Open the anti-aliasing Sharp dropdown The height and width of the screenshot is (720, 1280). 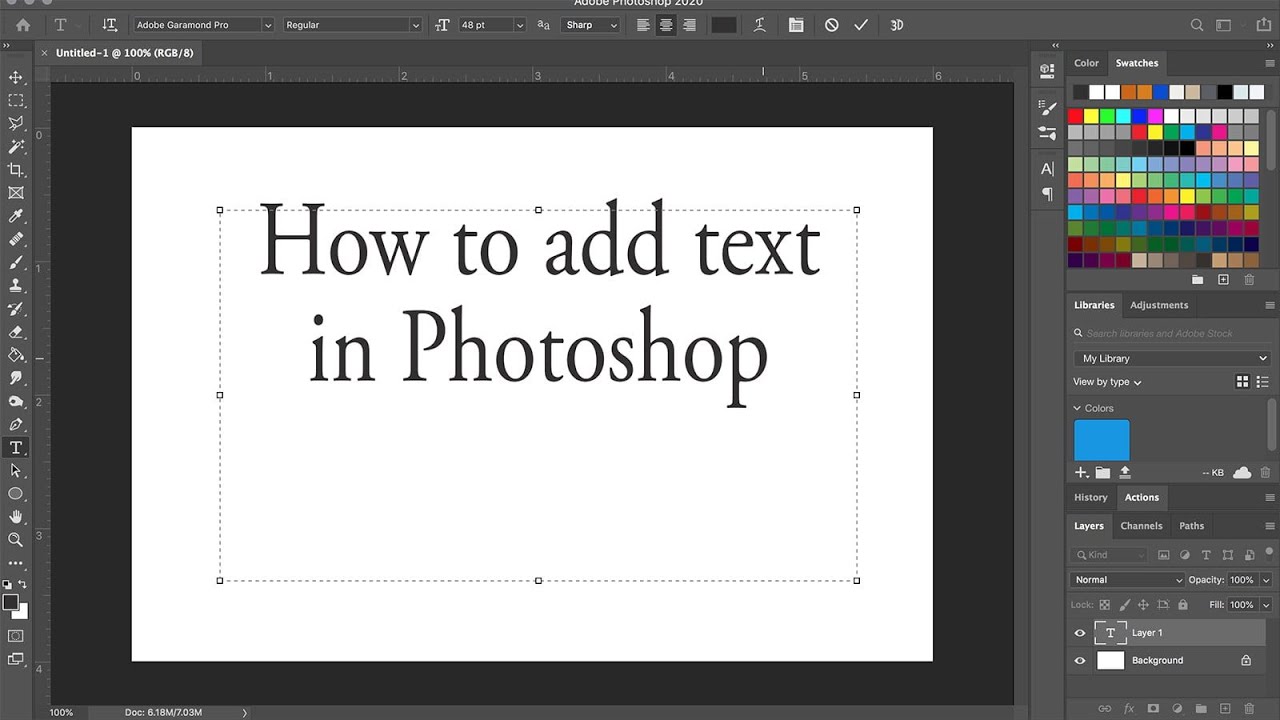(591, 25)
